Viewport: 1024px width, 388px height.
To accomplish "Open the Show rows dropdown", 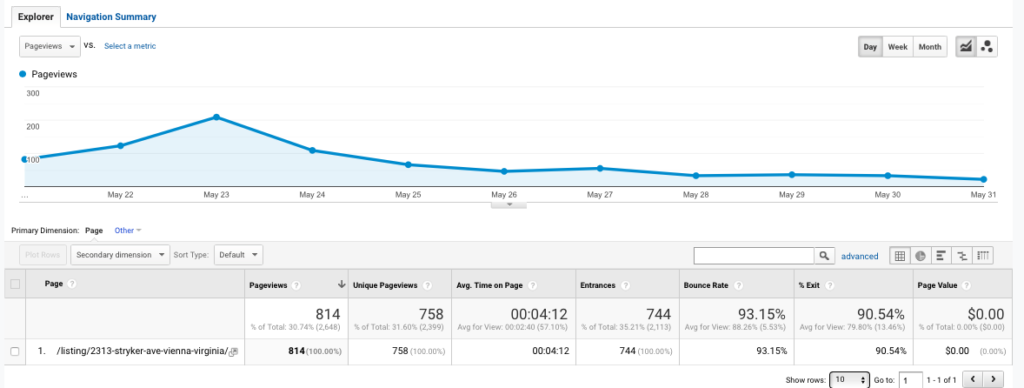I will [x=849, y=380].
